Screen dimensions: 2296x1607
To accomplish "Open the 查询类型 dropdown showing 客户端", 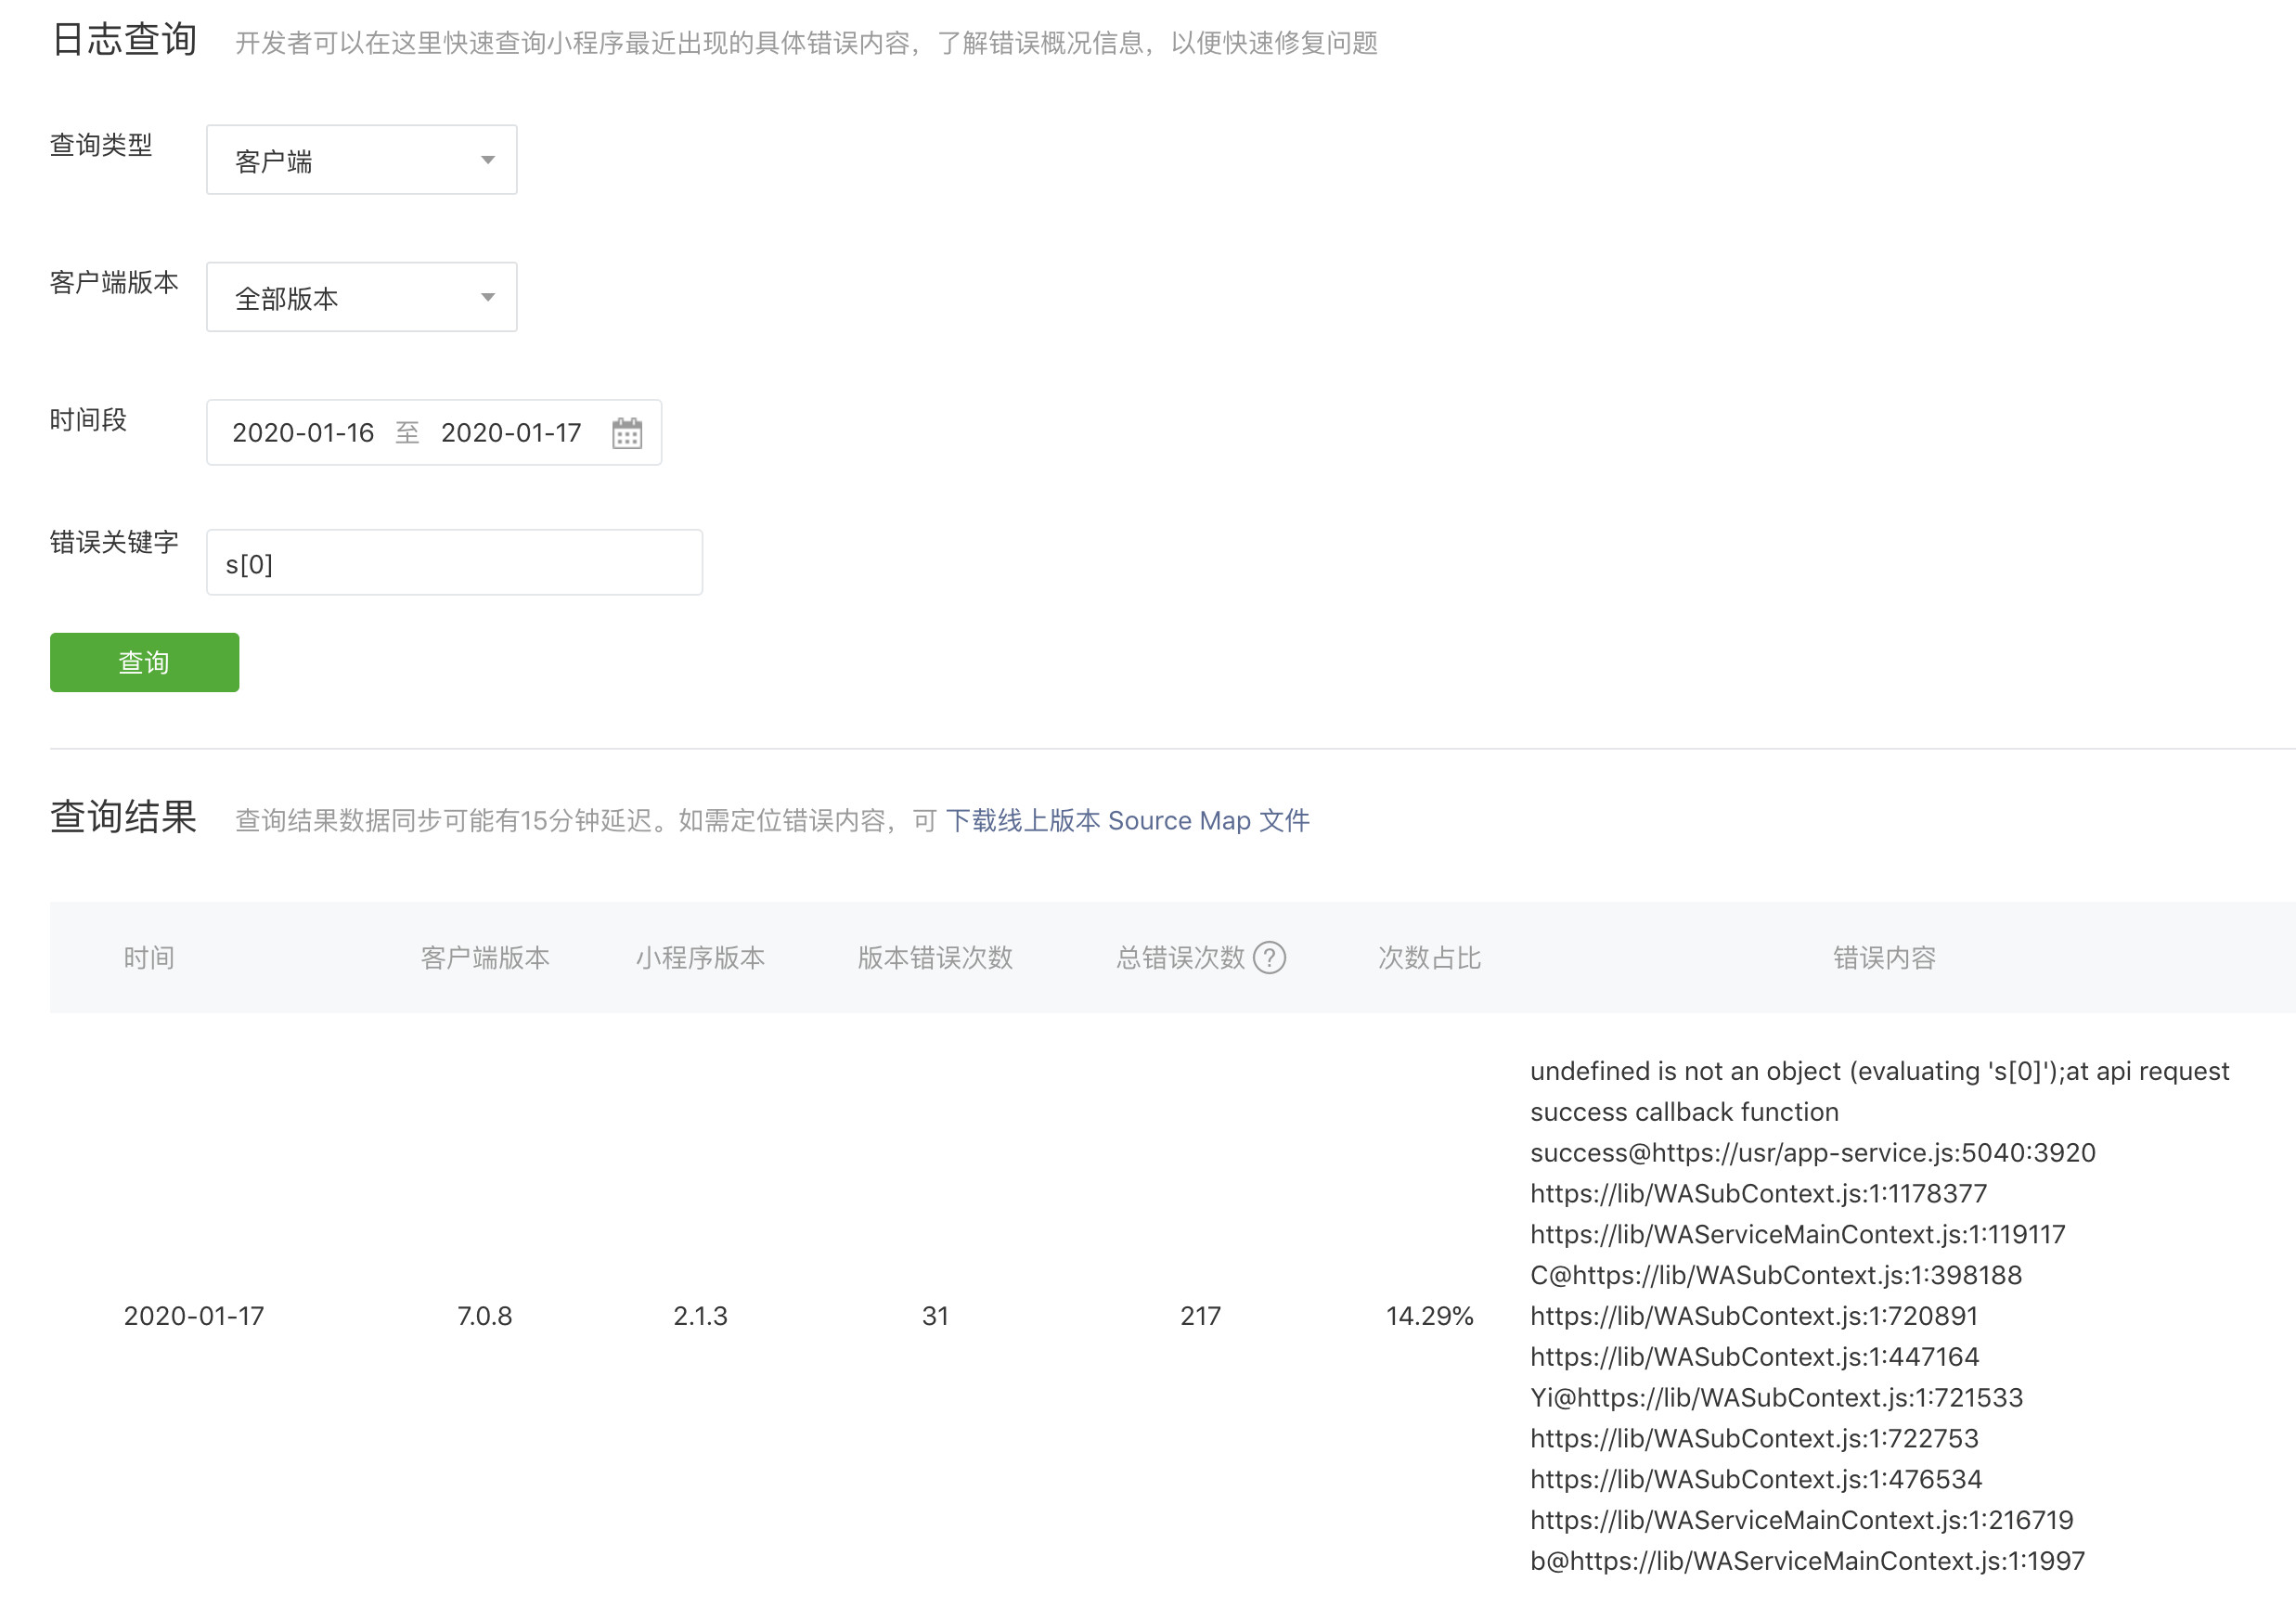I will coord(360,160).
